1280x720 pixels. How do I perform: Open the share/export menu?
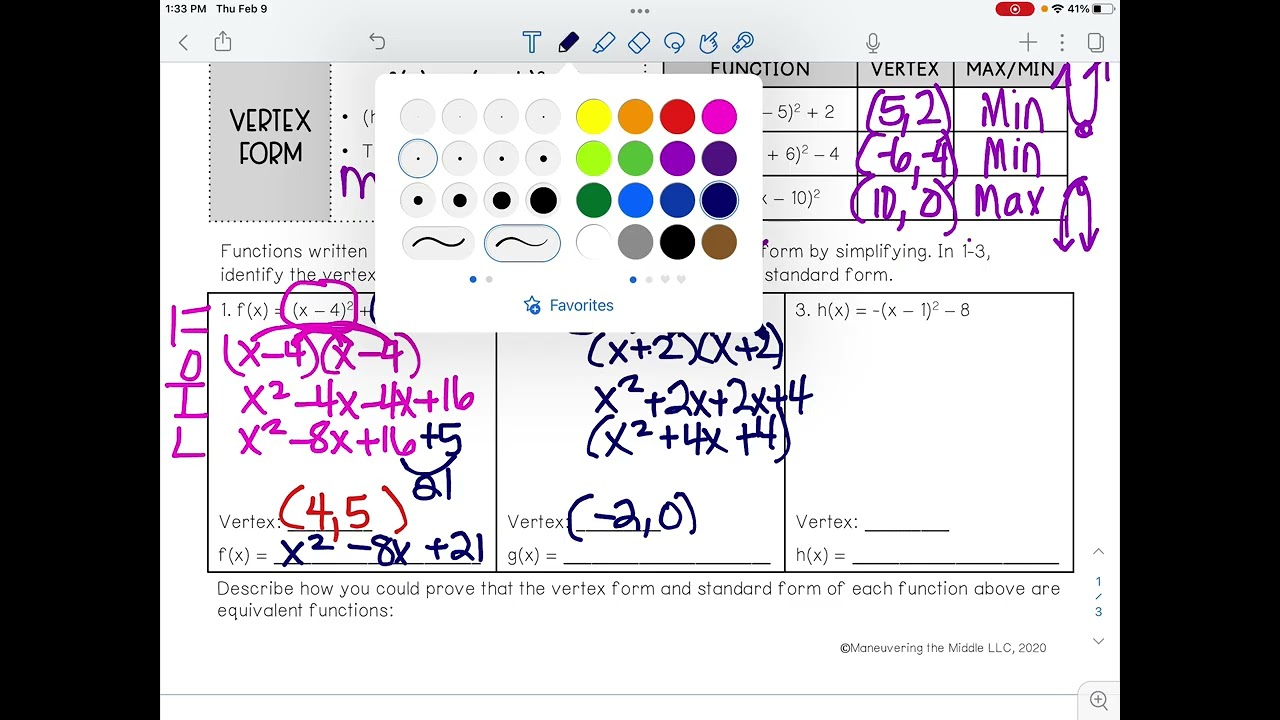click(223, 41)
